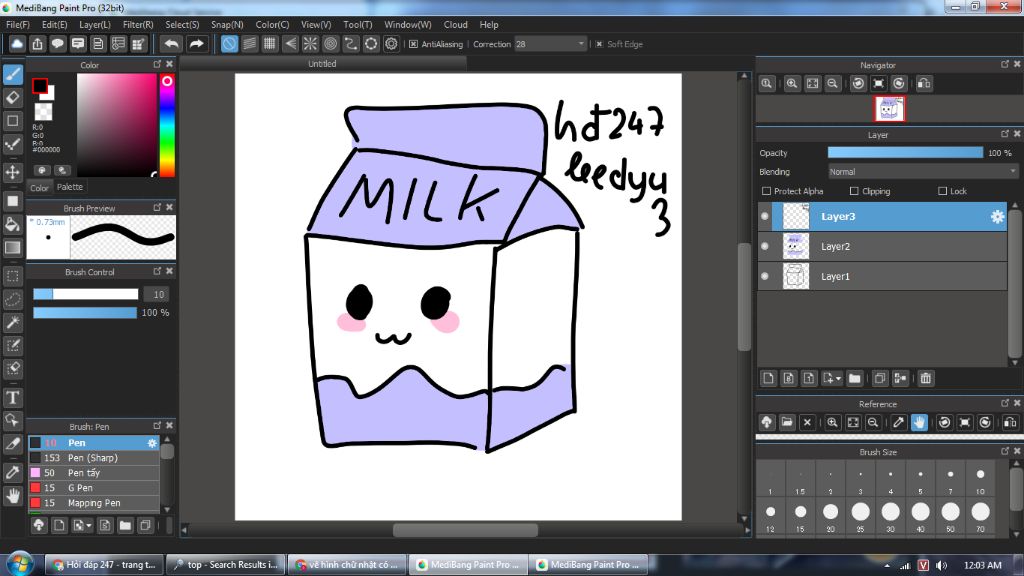Select the Magic Wand tool
The image size is (1024, 576).
13,322
